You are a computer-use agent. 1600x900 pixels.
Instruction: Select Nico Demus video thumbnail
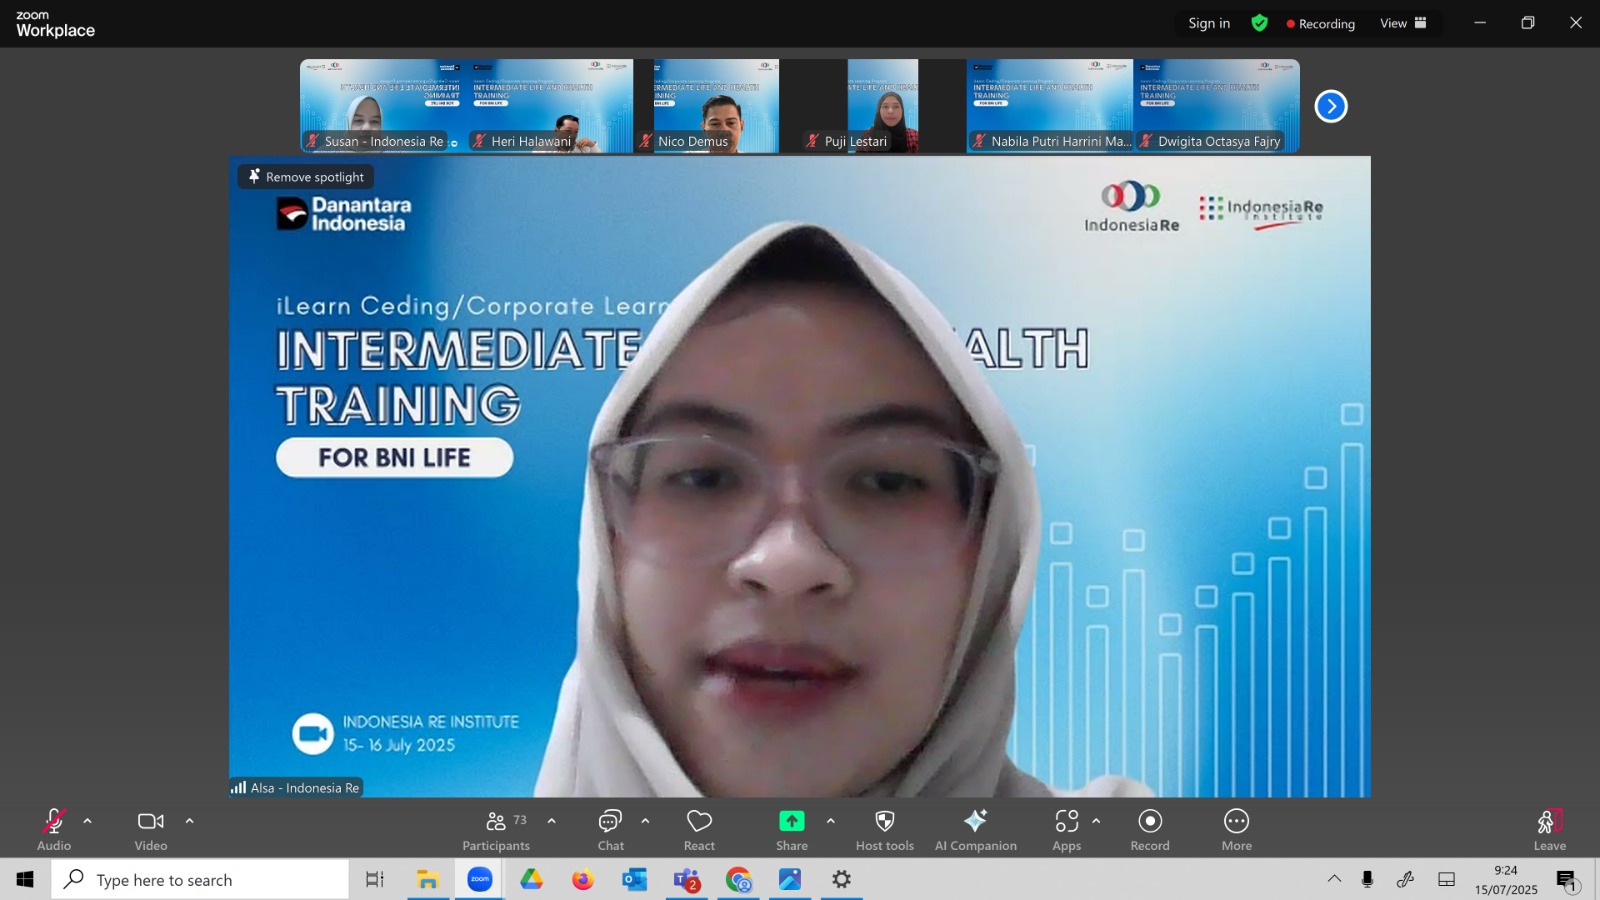pyautogui.click(x=706, y=106)
